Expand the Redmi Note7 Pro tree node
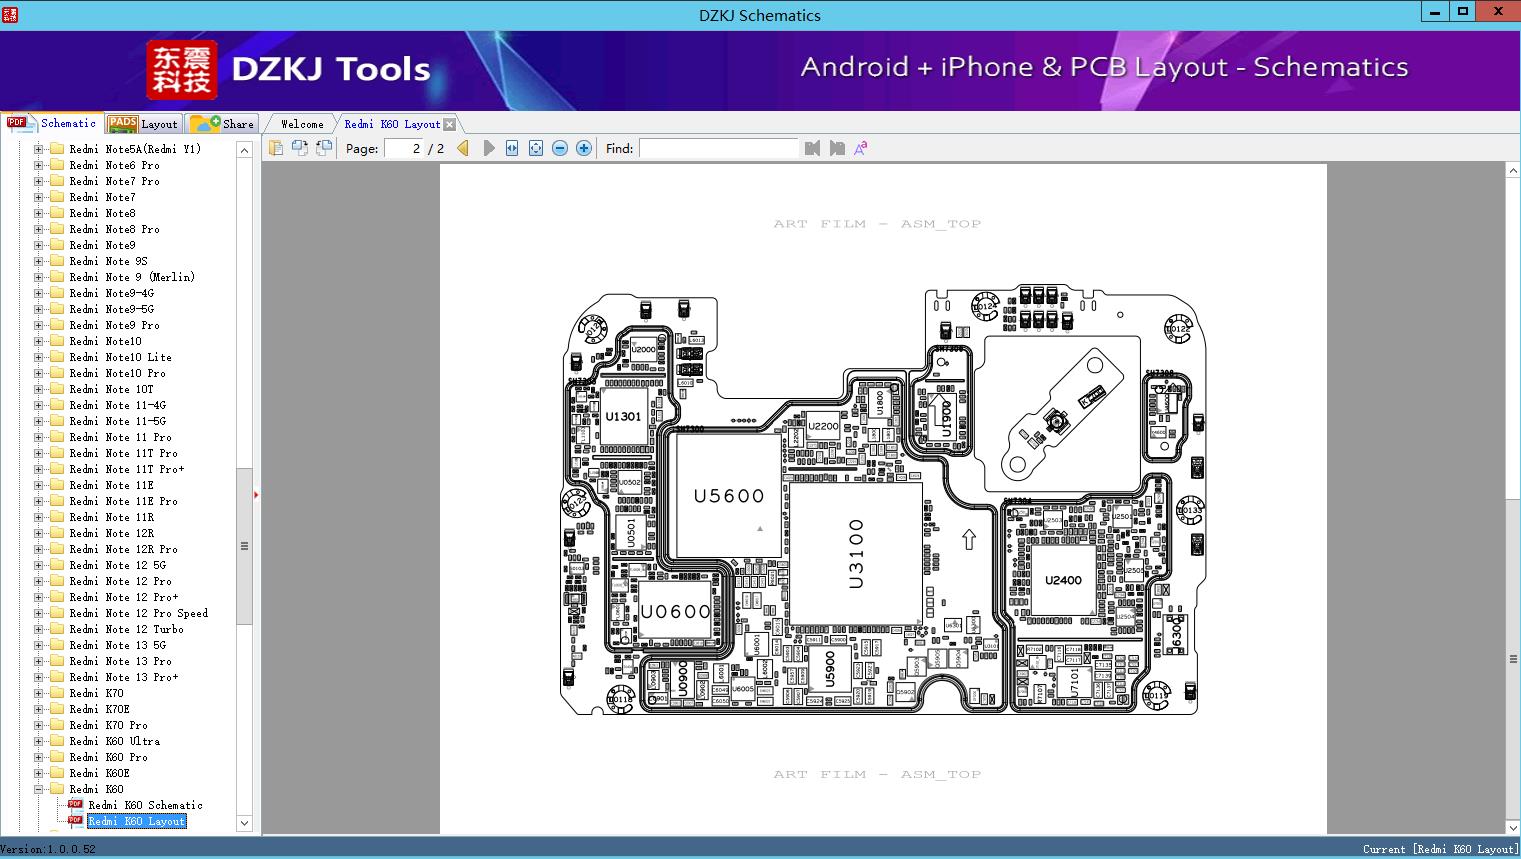The height and width of the screenshot is (859, 1521). click(39, 181)
